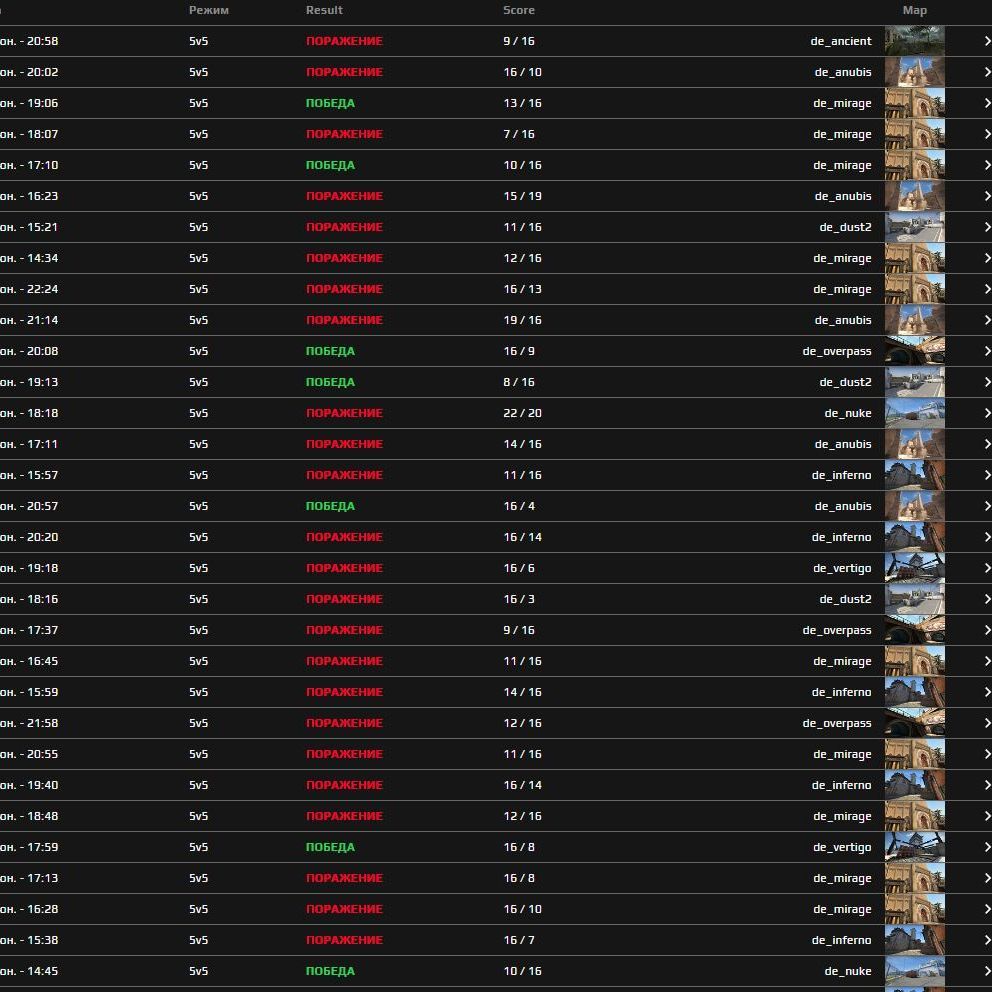Click ПОРАЖЕНИЕ result for the 18:16 de_dust2 match
This screenshot has height=992, width=992.
click(x=344, y=599)
